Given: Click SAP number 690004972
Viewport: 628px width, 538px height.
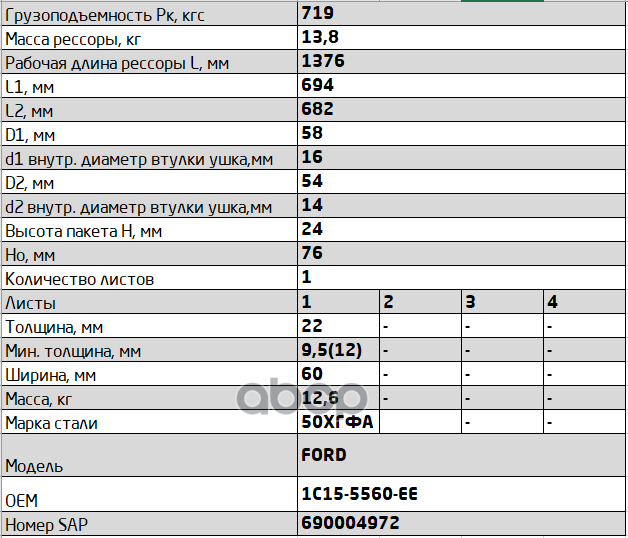Looking at the screenshot, I should click(350, 523).
